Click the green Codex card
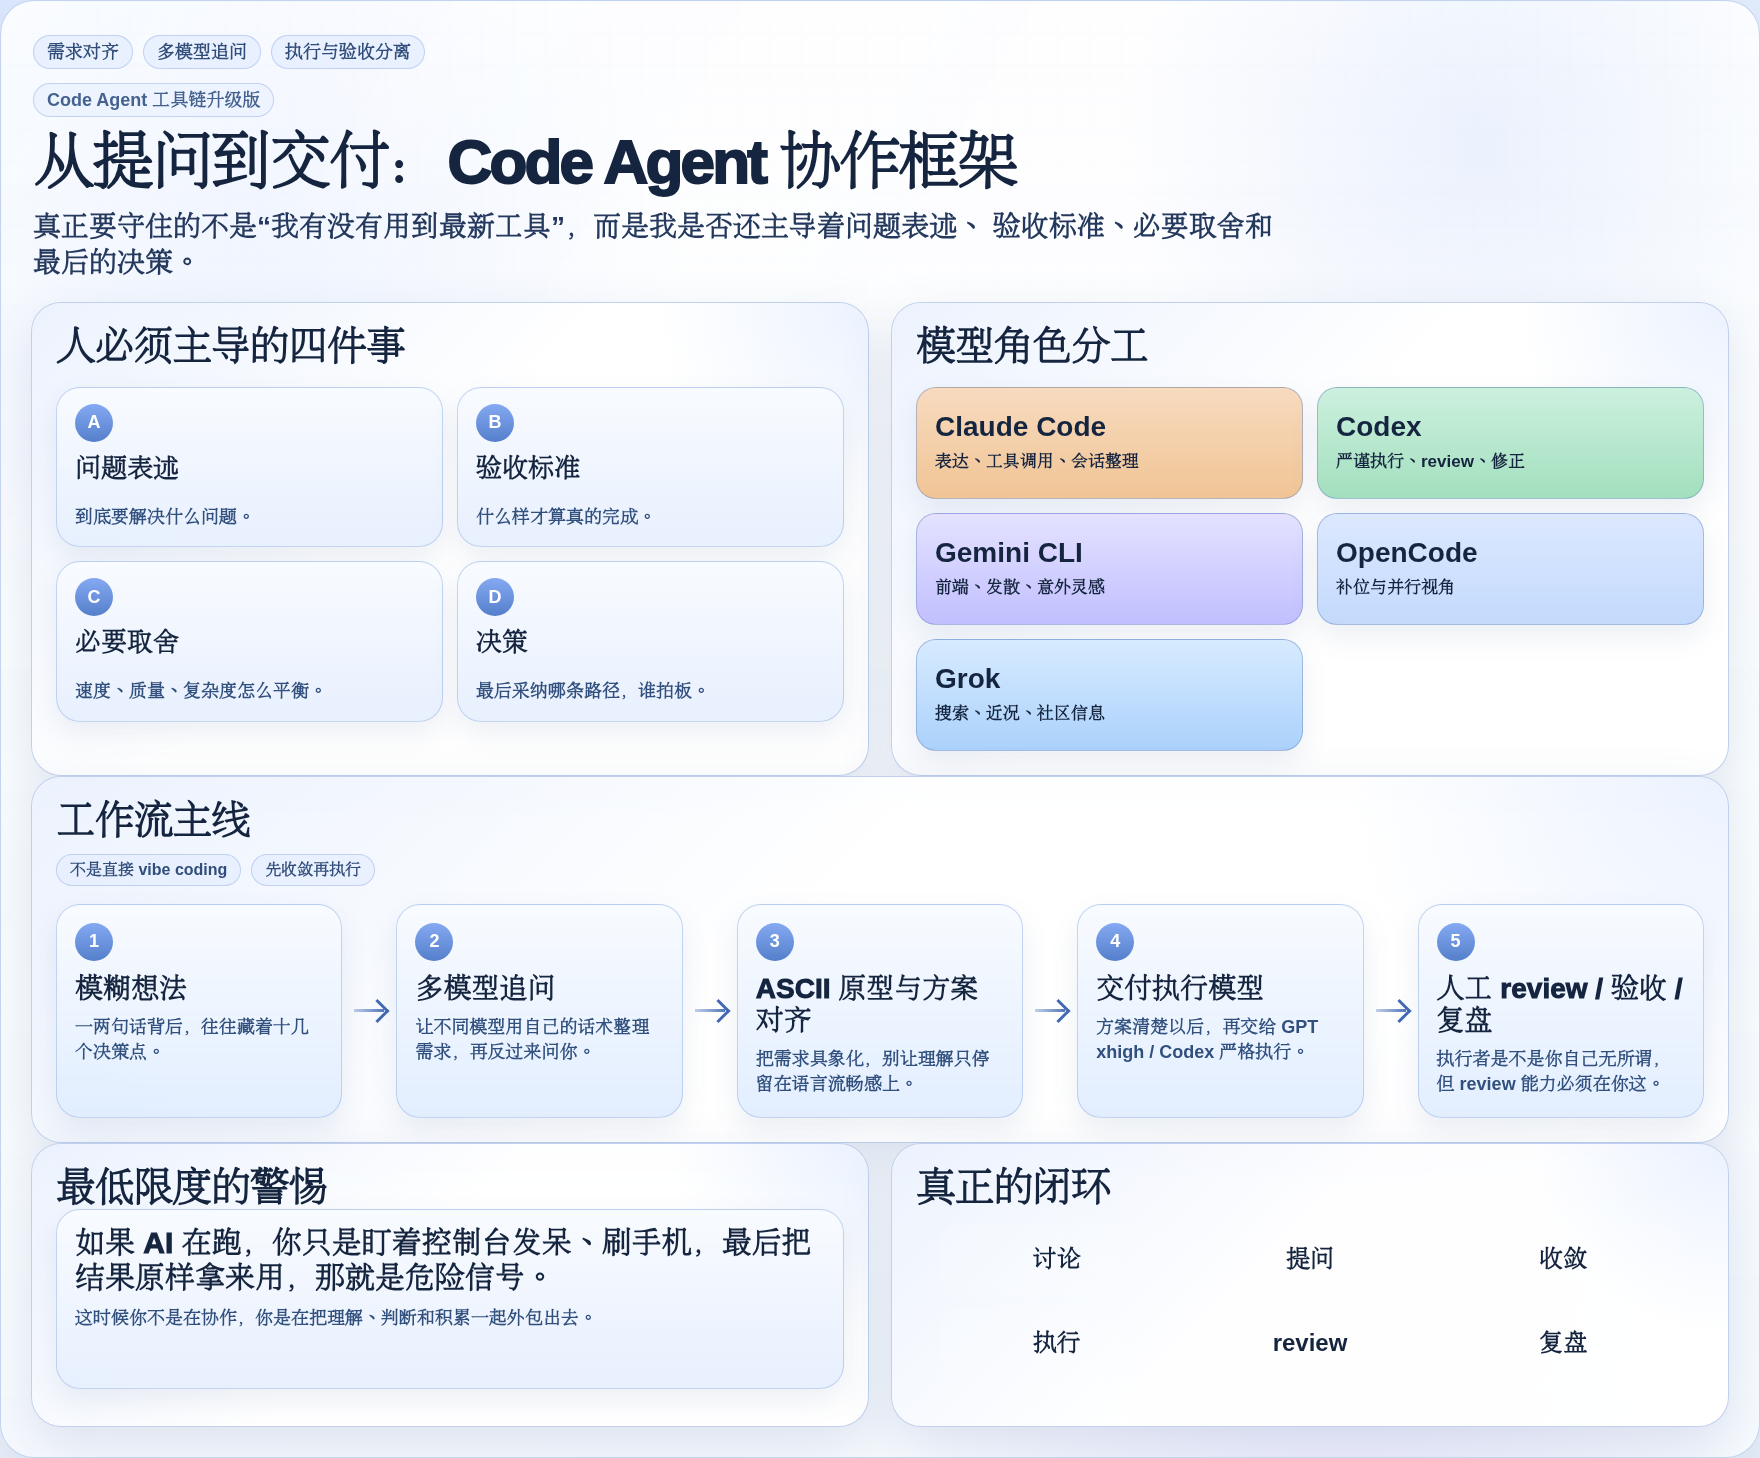The width and height of the screenshot is (1760, 1458). 1510,442
